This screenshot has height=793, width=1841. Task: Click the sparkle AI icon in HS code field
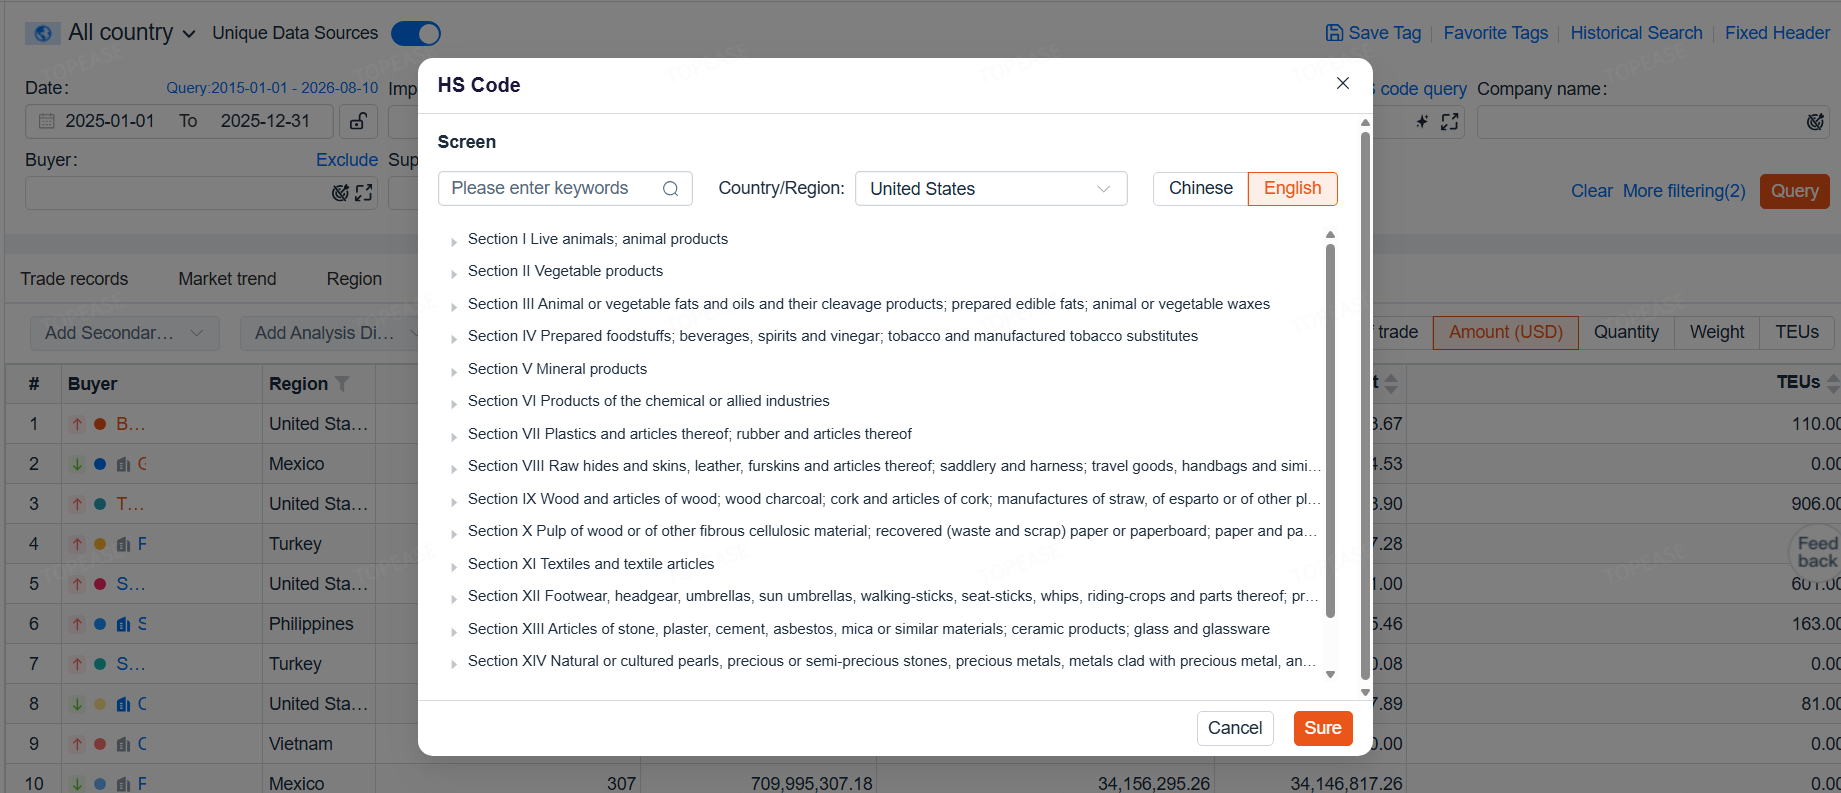pos(1422,122)
